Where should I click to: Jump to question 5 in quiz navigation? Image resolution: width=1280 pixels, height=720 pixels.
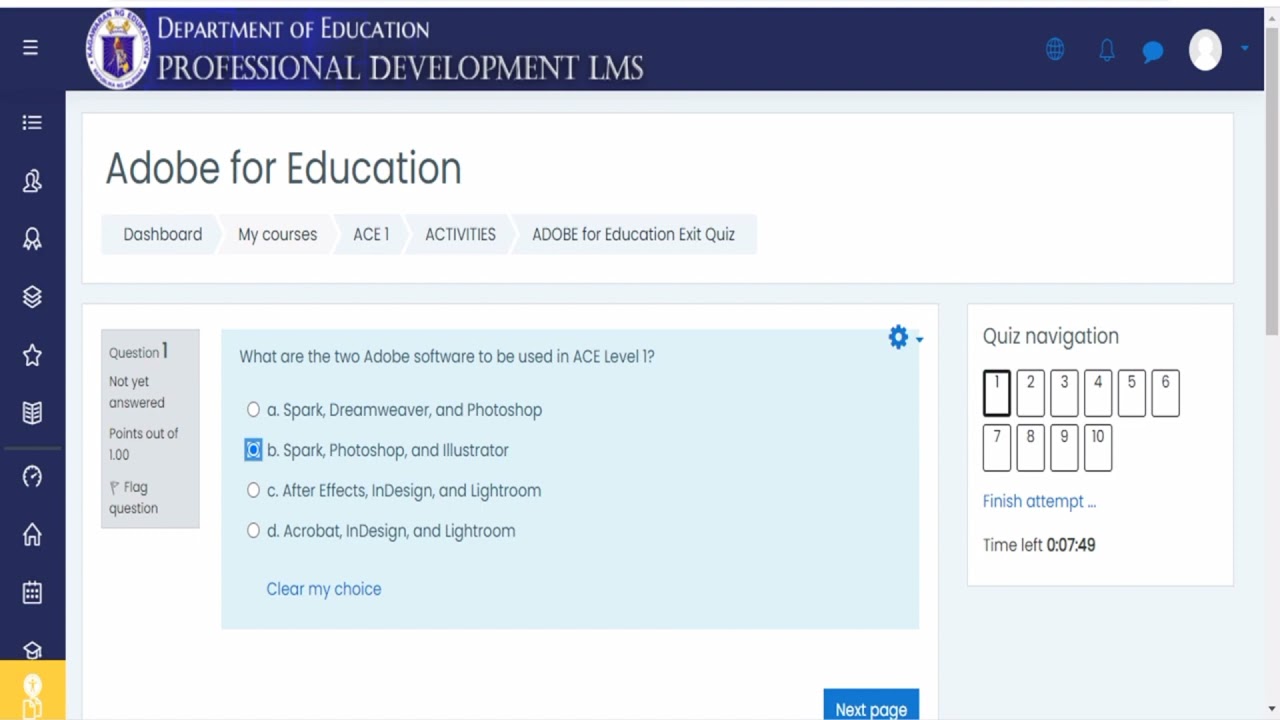coord(1131,393)
